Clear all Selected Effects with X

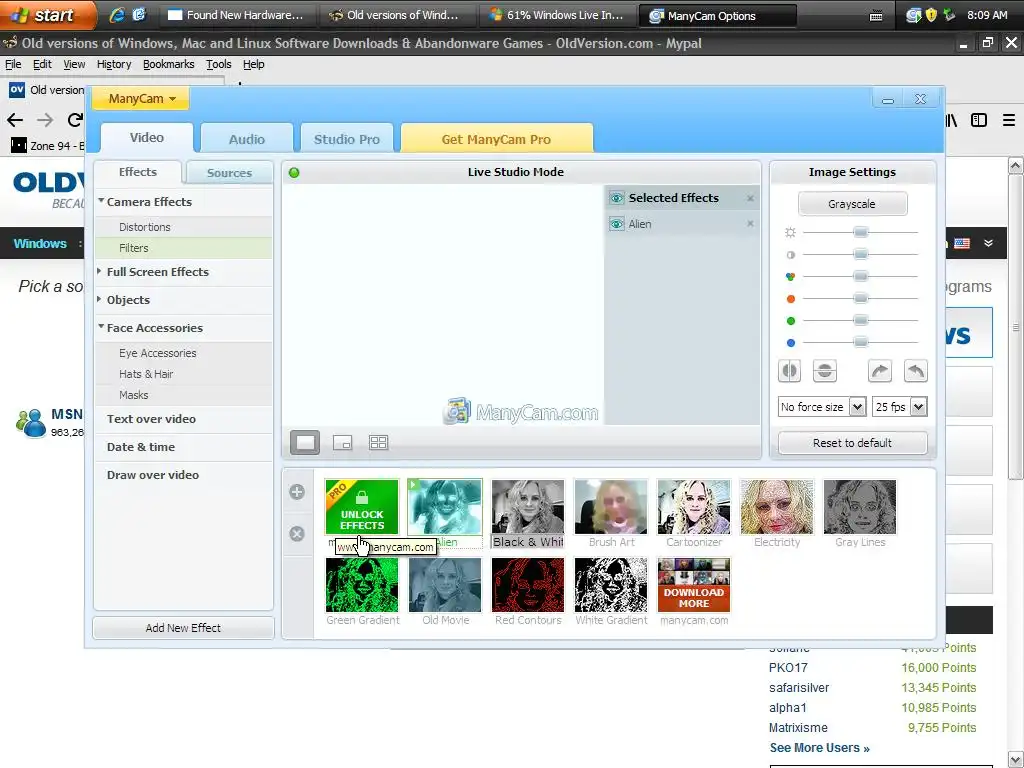[x=750, y=198]
